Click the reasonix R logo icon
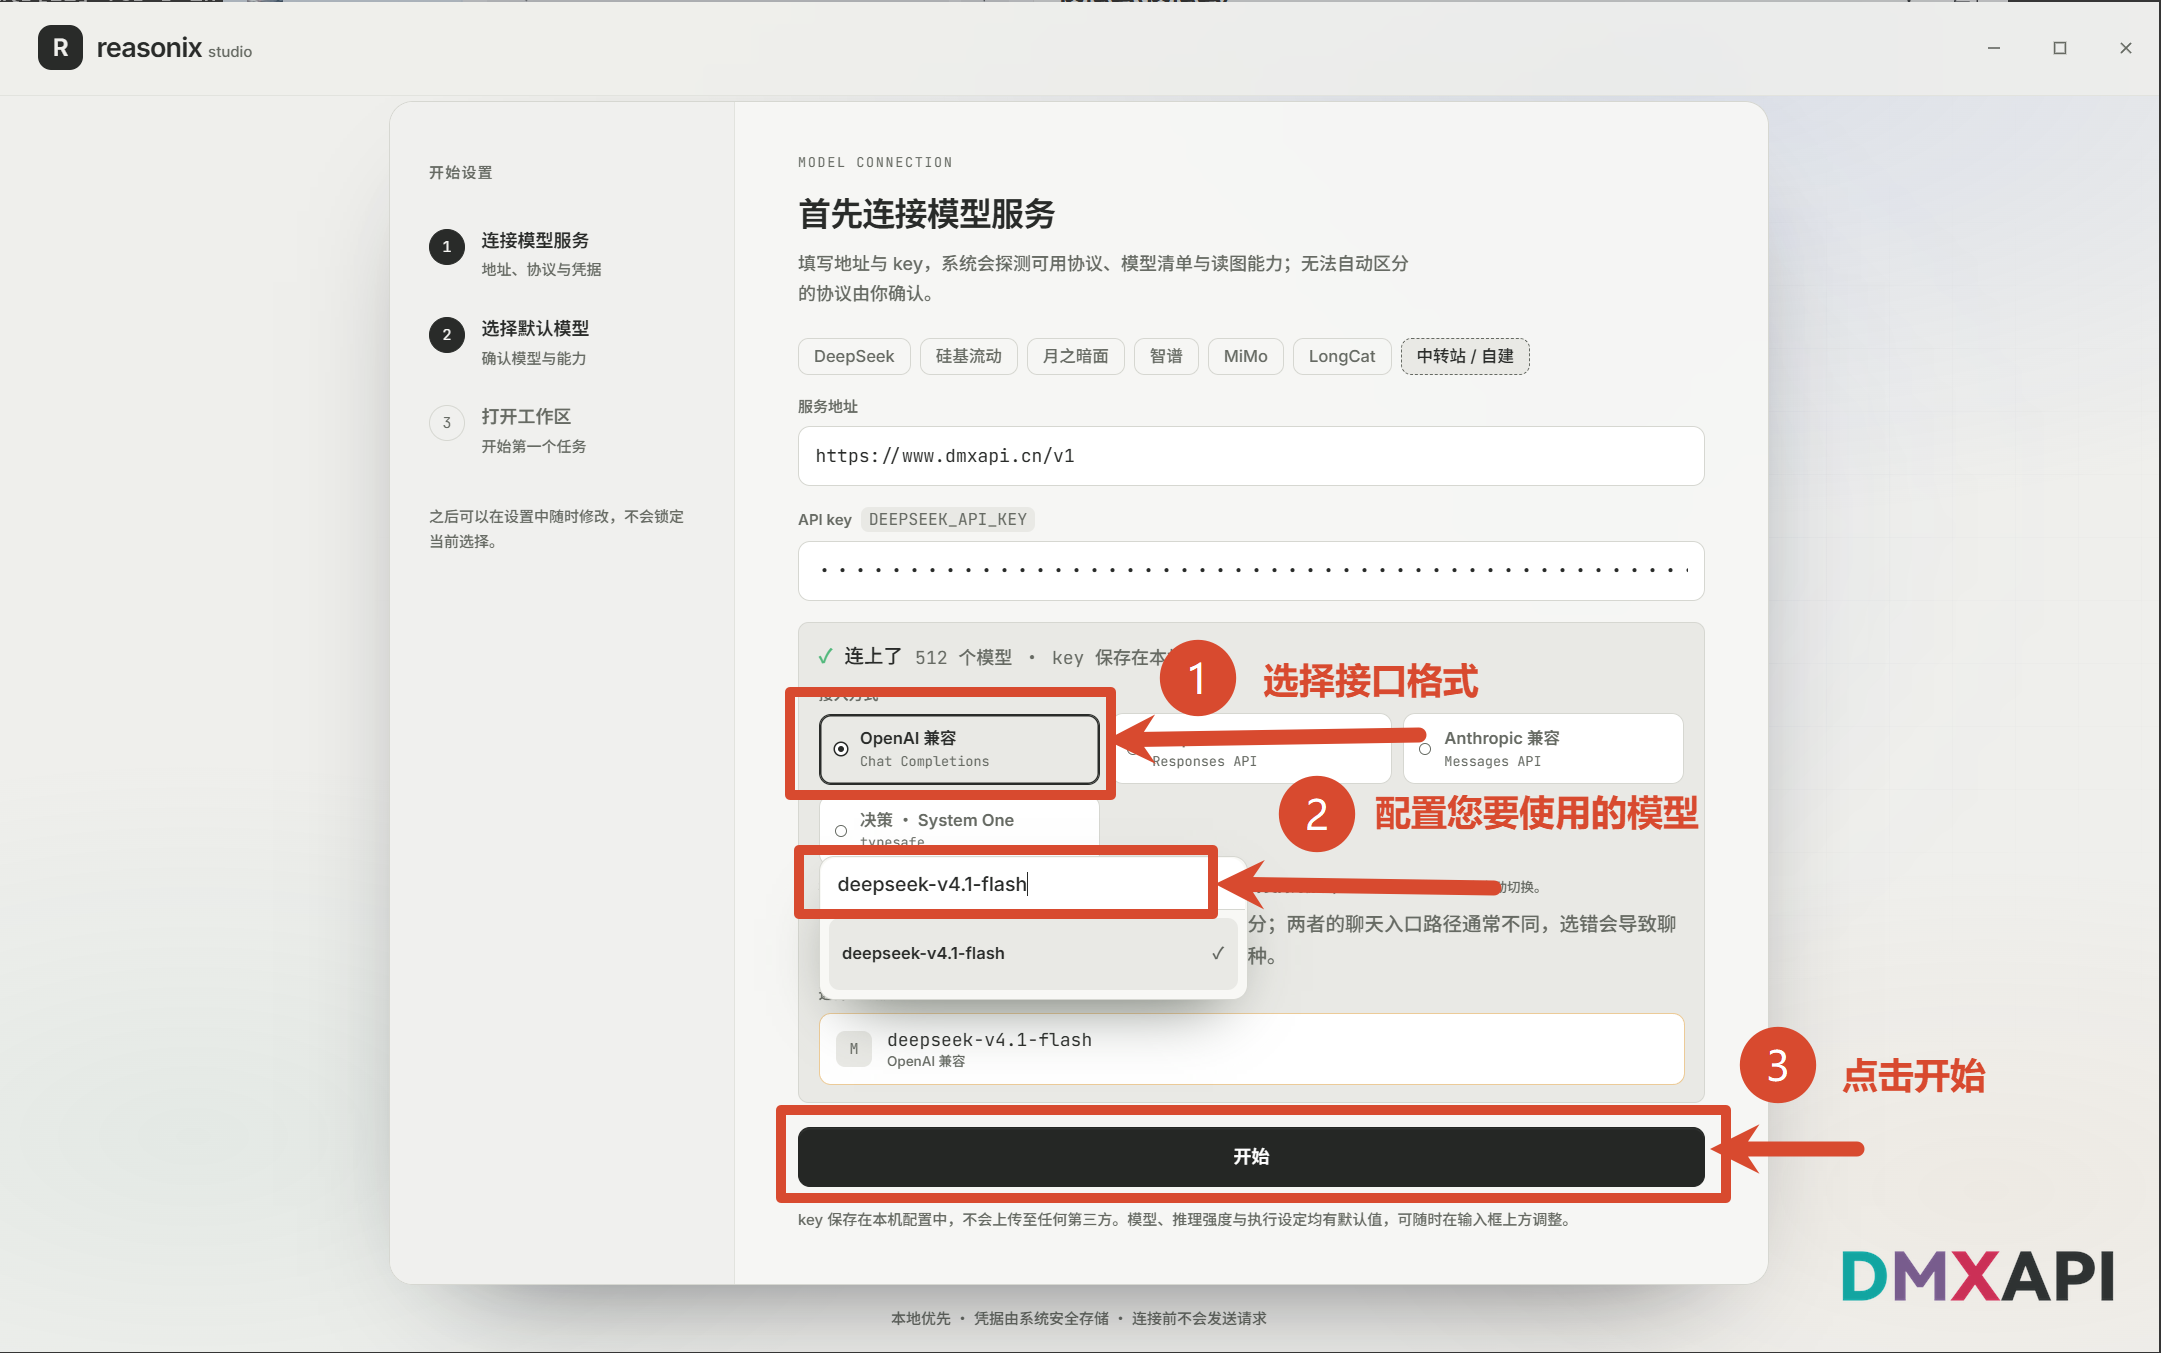 click(60, 48)
